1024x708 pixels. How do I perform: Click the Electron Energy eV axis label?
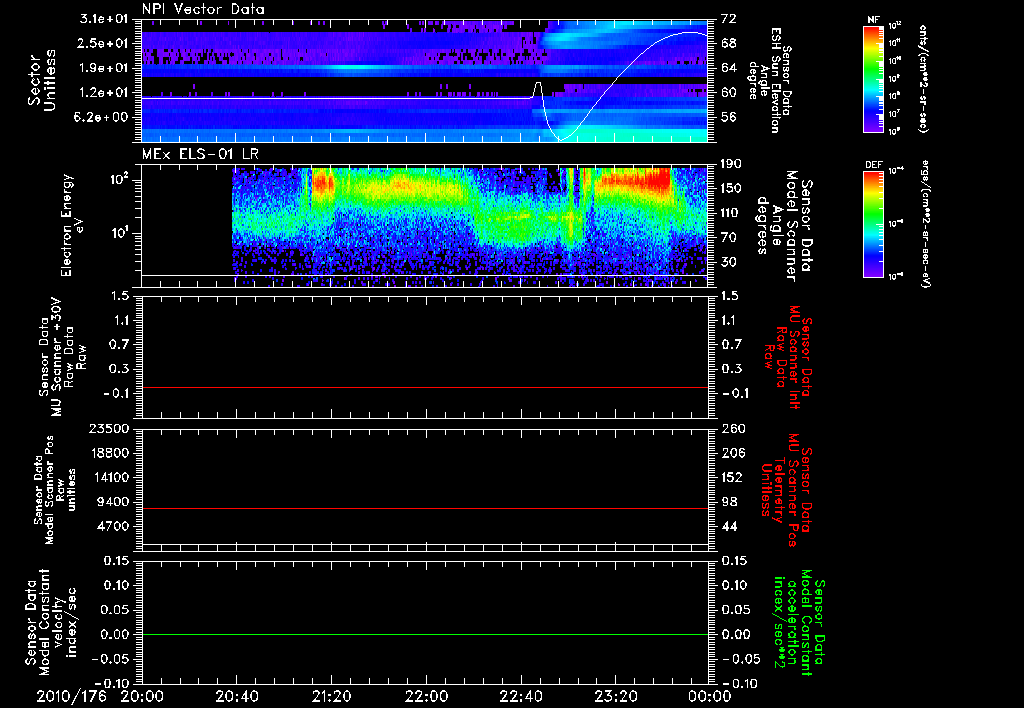pyautogui.click(x=71, y=225)
